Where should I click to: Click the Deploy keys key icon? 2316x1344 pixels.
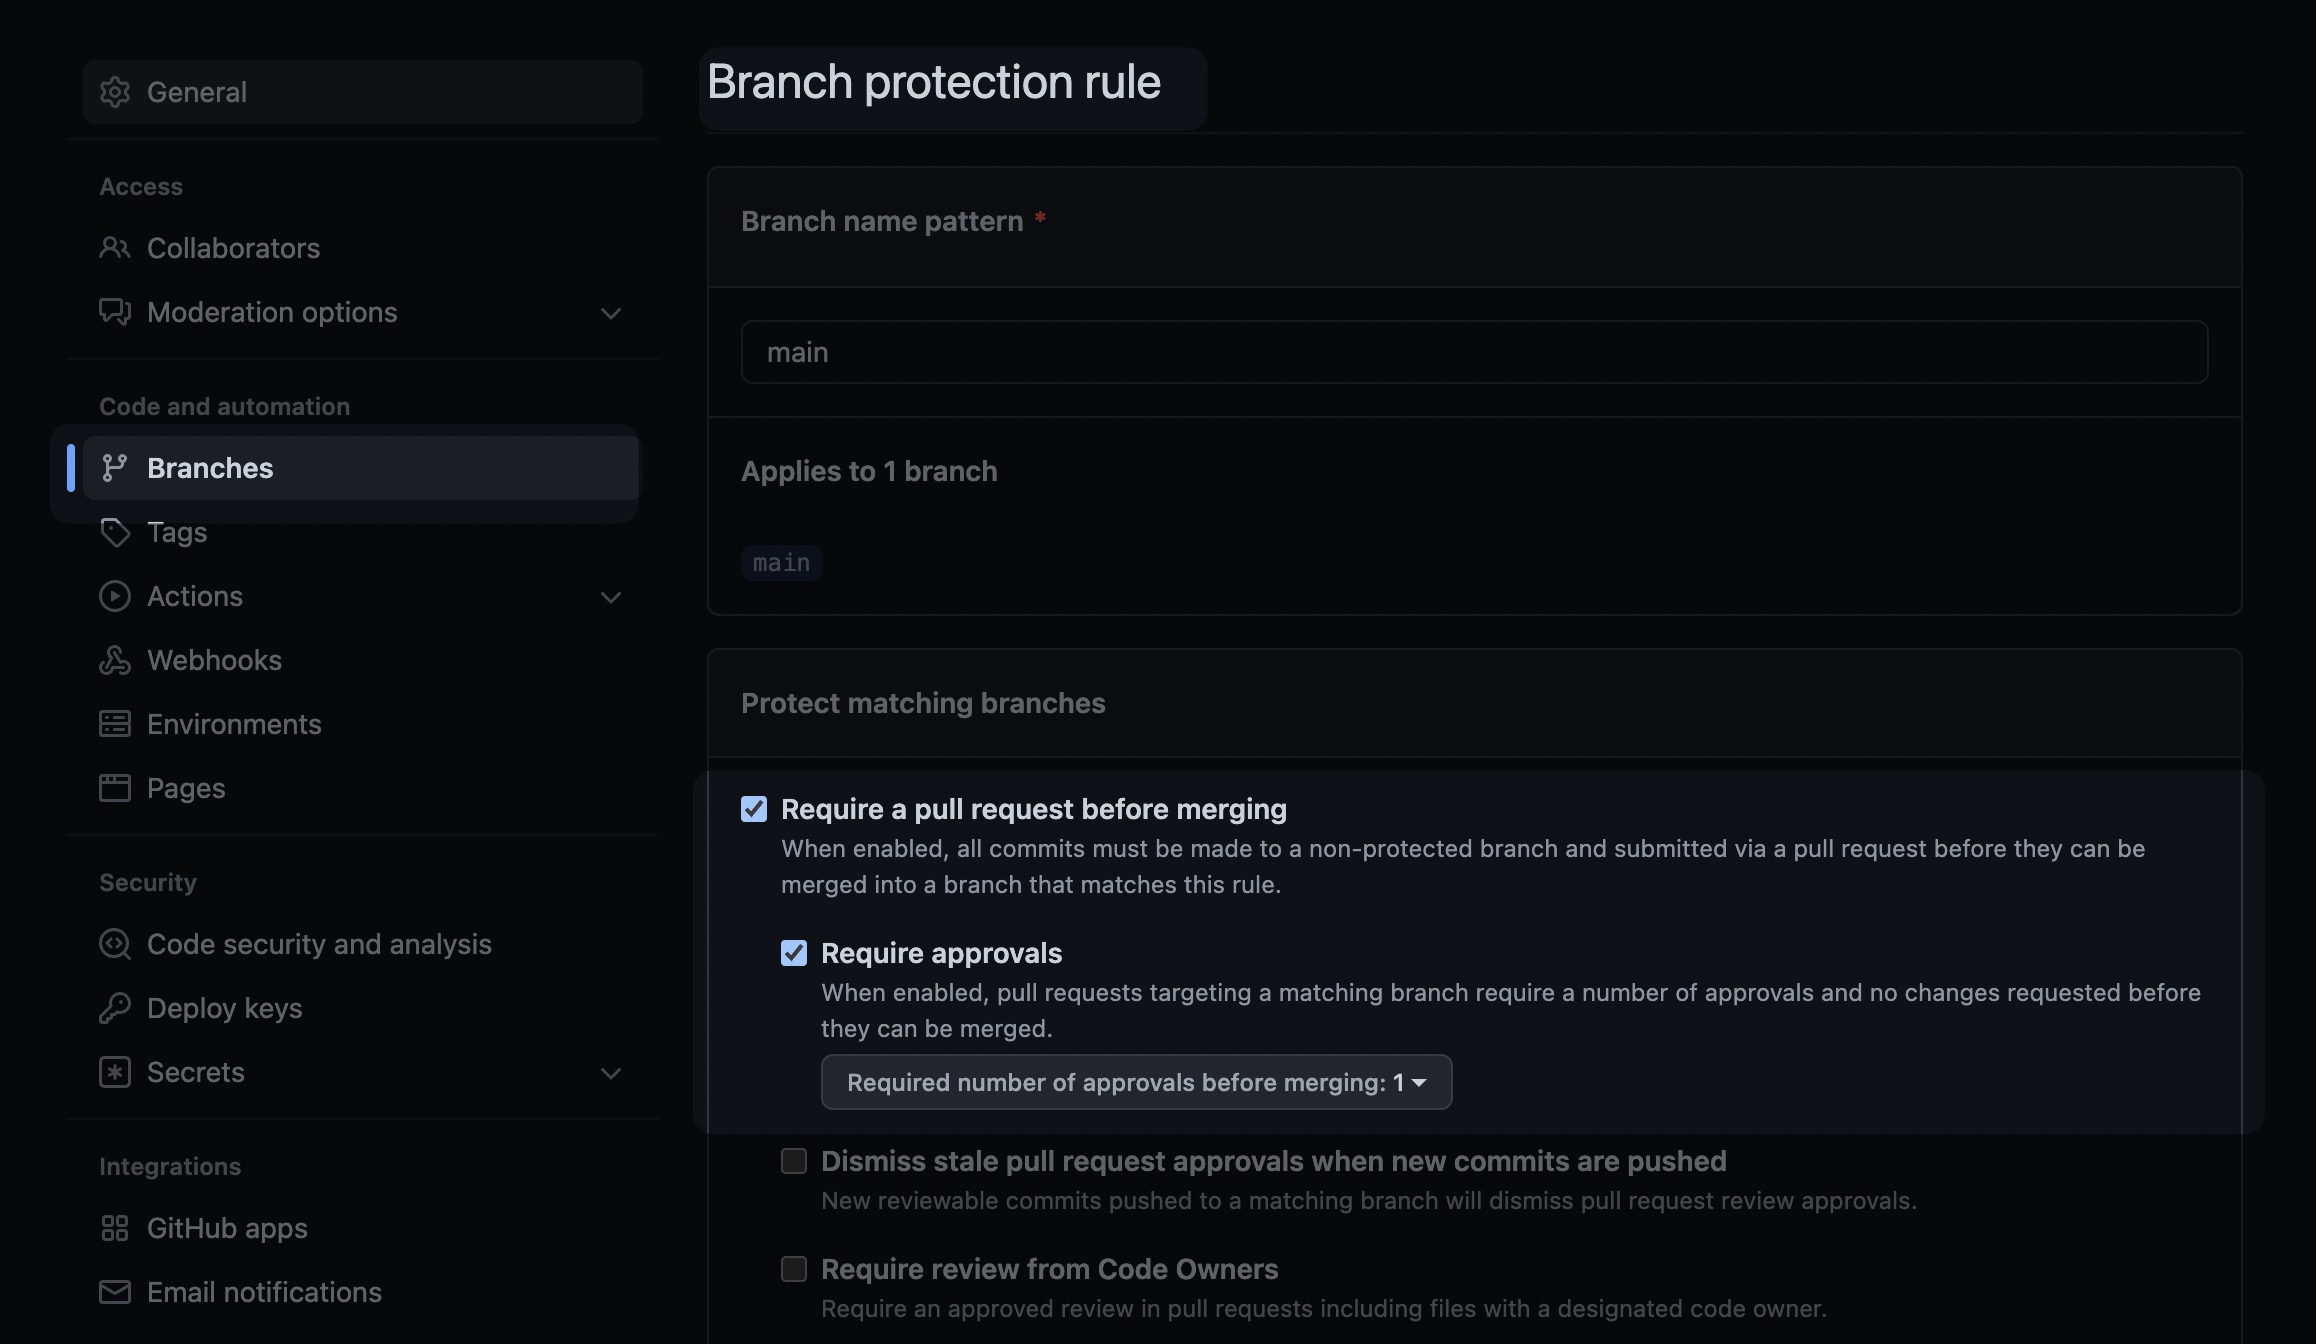point(115,1008)
